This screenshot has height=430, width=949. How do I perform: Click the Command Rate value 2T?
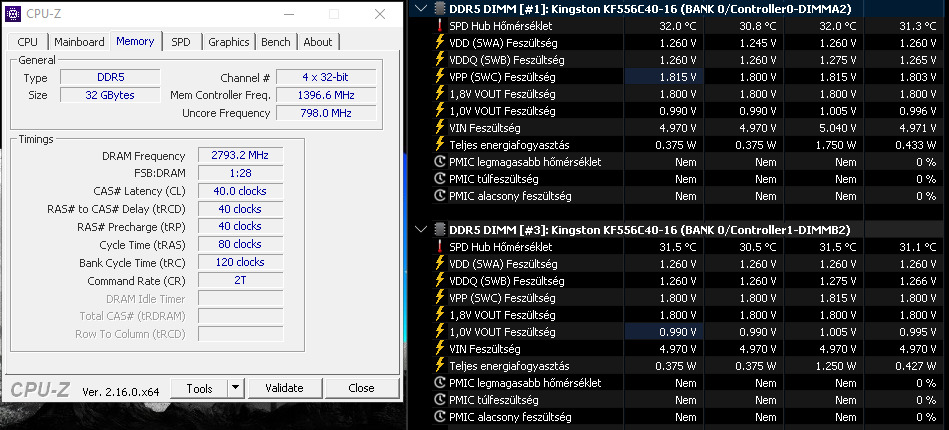(x=240, y=280)
